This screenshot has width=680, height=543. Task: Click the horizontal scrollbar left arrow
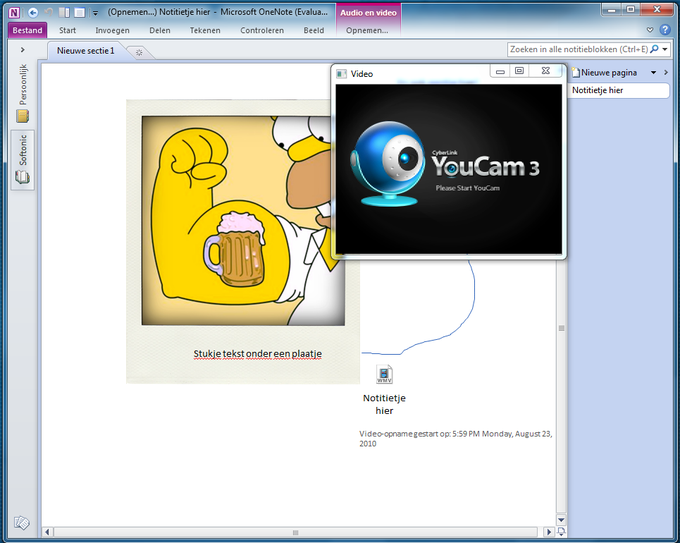pyautogui.click(x=47, y=532)
